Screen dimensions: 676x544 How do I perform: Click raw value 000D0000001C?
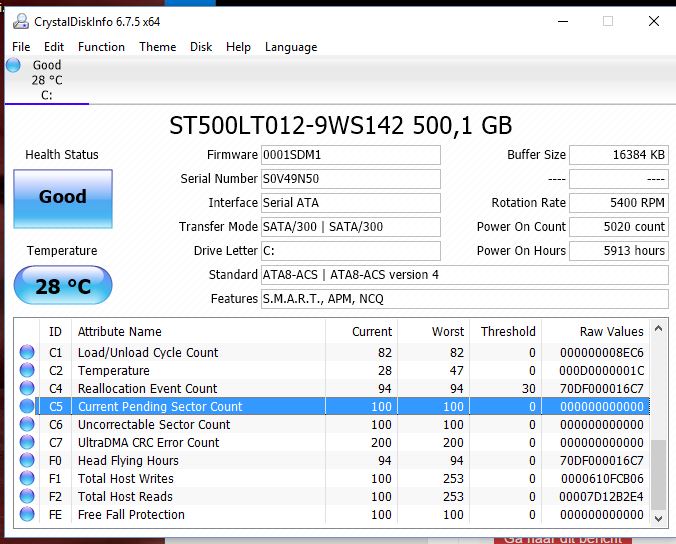coord(601,371)
